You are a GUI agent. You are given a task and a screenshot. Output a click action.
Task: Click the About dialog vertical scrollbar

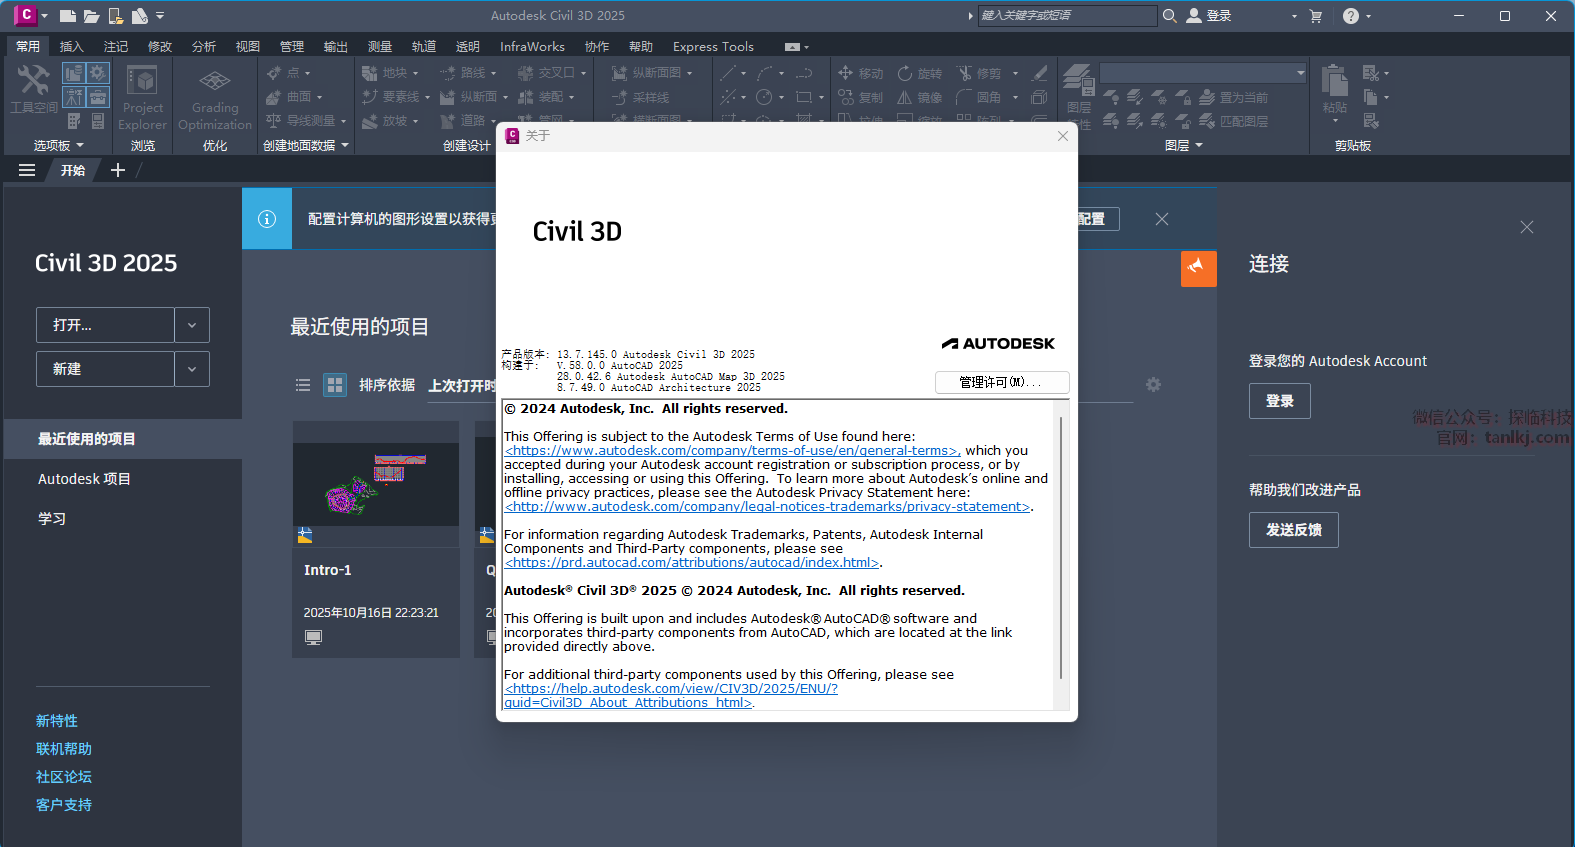coord(1061,550)
